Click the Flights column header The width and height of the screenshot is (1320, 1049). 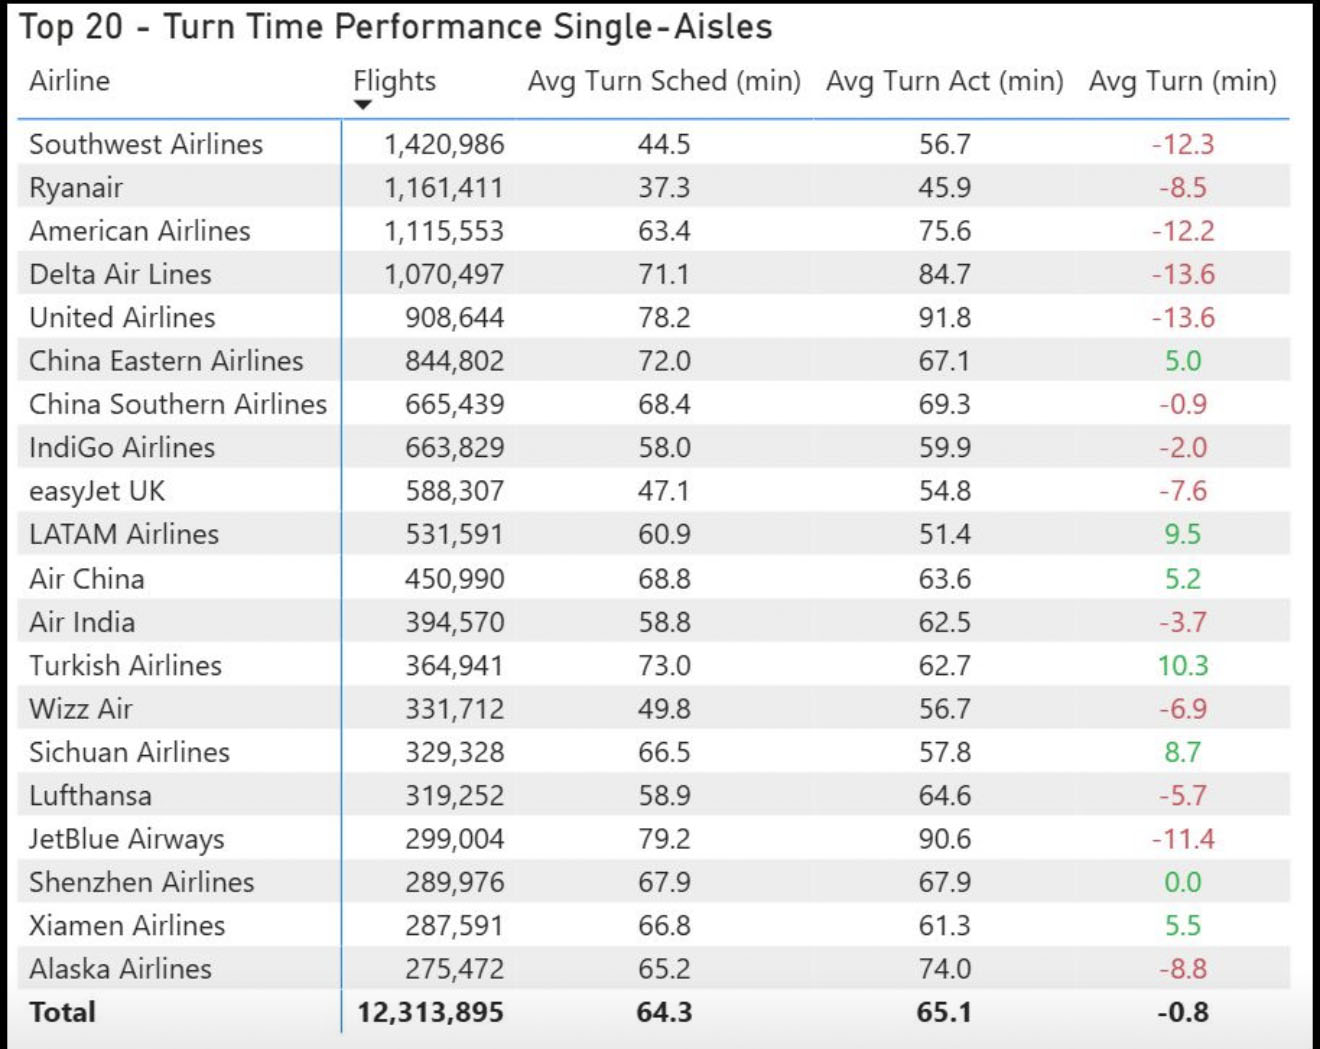tap(395, 81)
